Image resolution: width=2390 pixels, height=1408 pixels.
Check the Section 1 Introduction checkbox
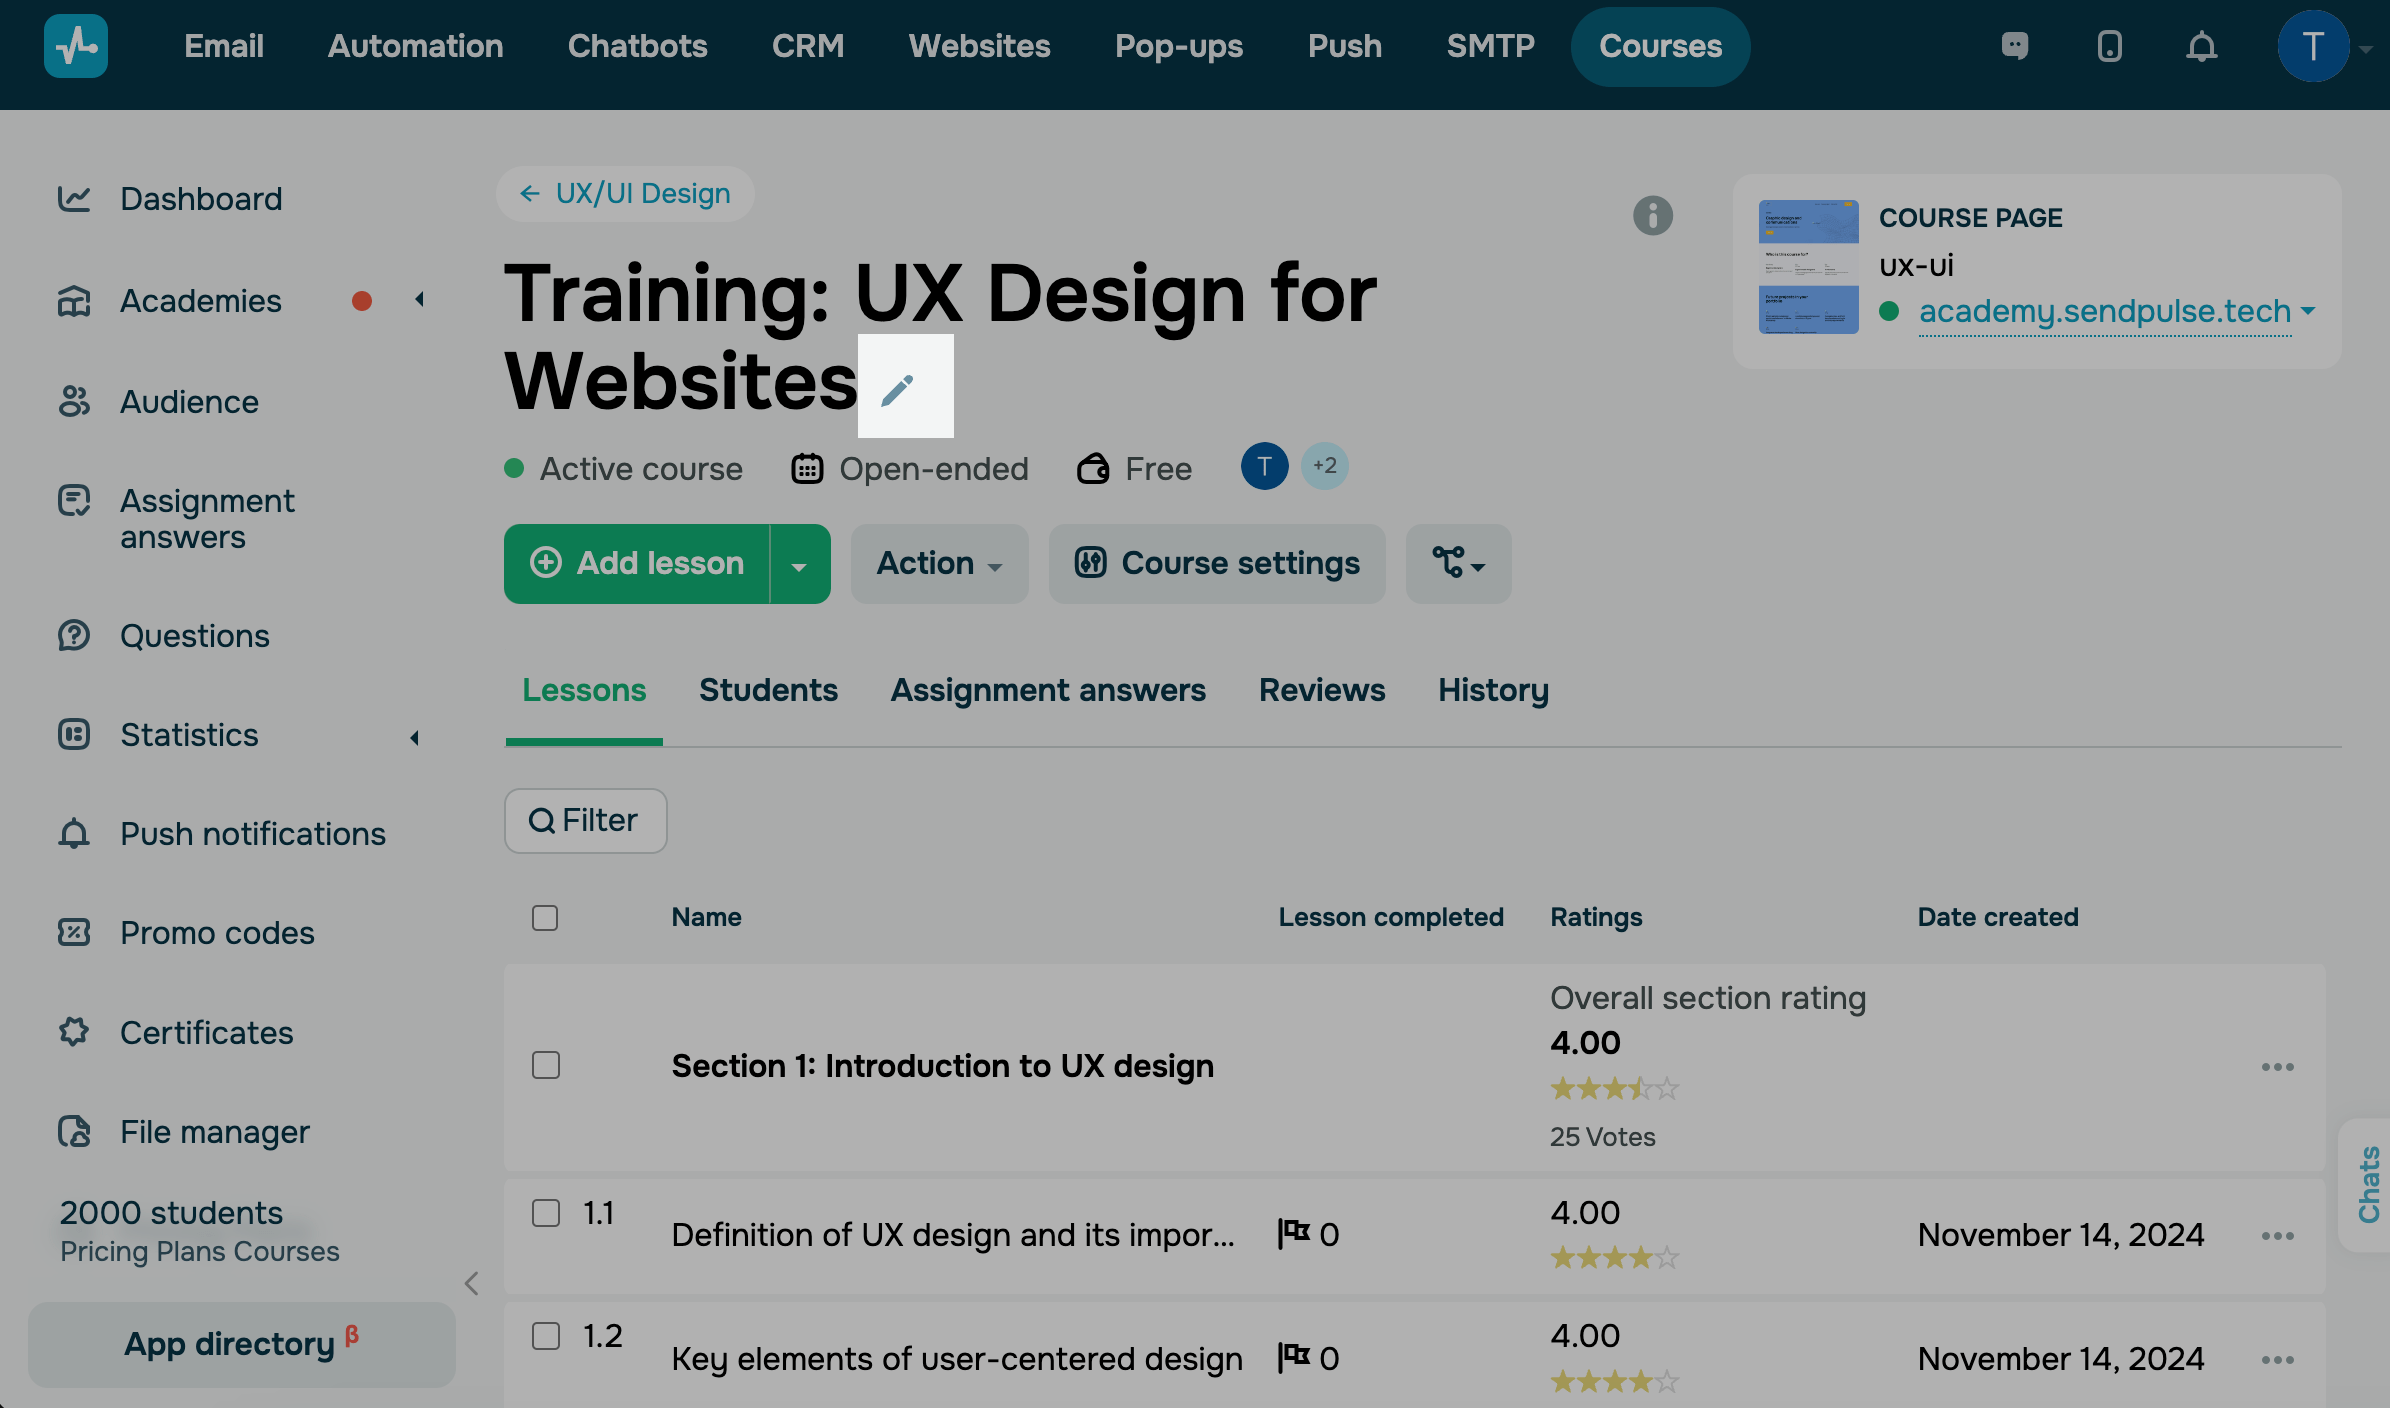(x=546, y=1065)
